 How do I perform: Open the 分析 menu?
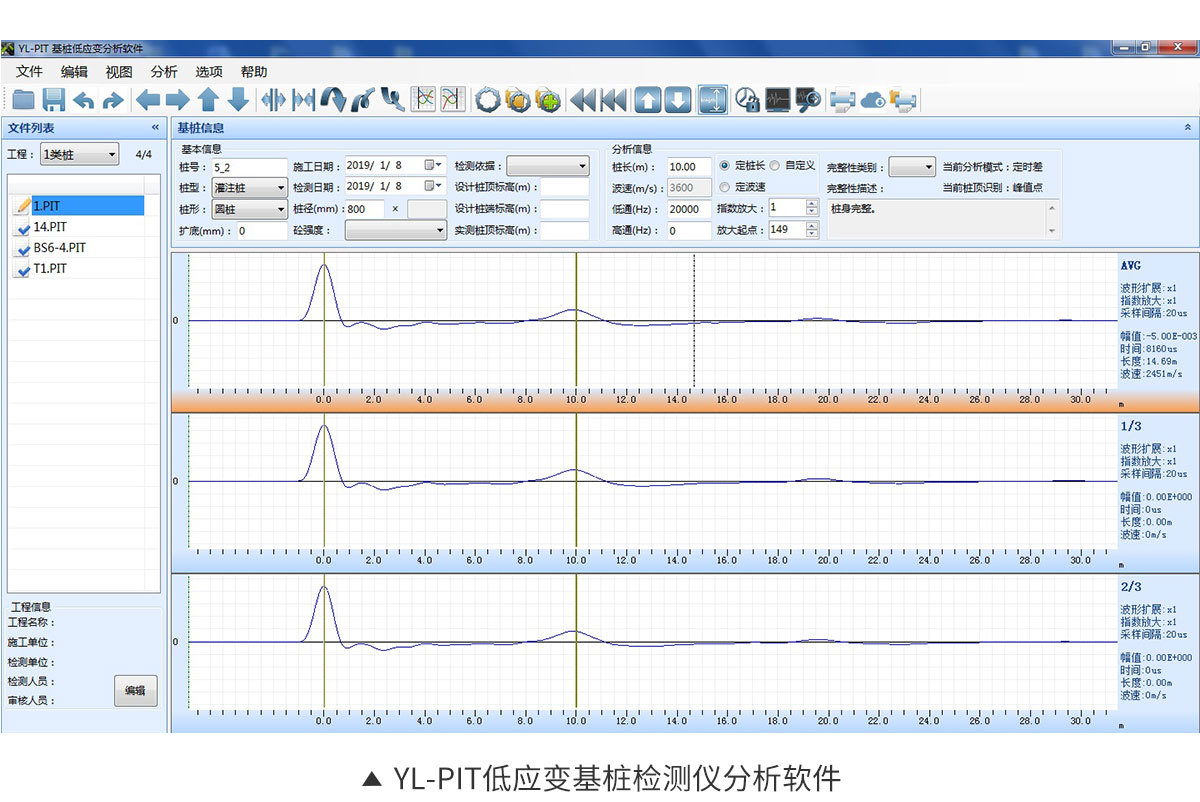164,72
